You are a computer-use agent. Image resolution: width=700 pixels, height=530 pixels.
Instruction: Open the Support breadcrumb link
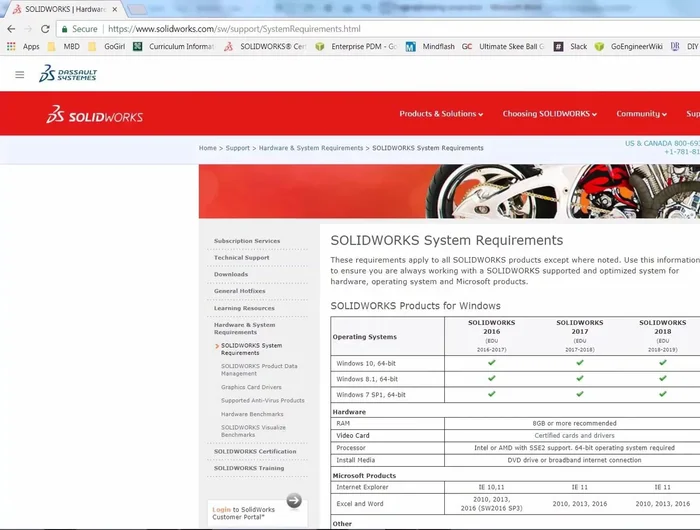(238, 148)
